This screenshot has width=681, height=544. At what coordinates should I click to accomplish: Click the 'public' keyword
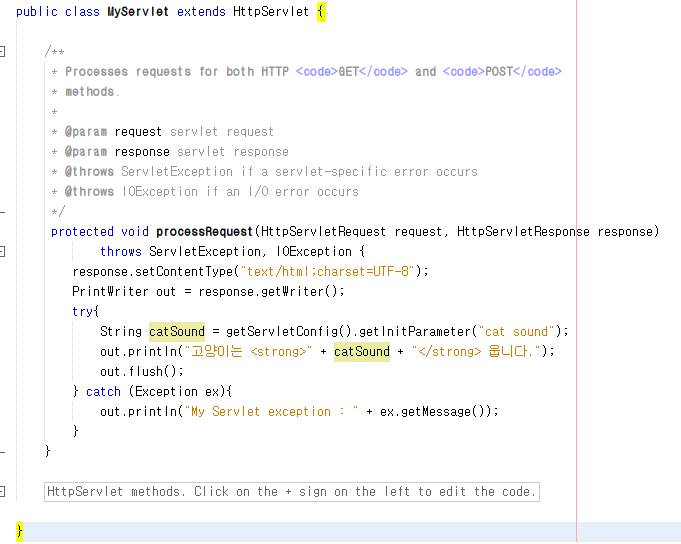coord(36,12)
